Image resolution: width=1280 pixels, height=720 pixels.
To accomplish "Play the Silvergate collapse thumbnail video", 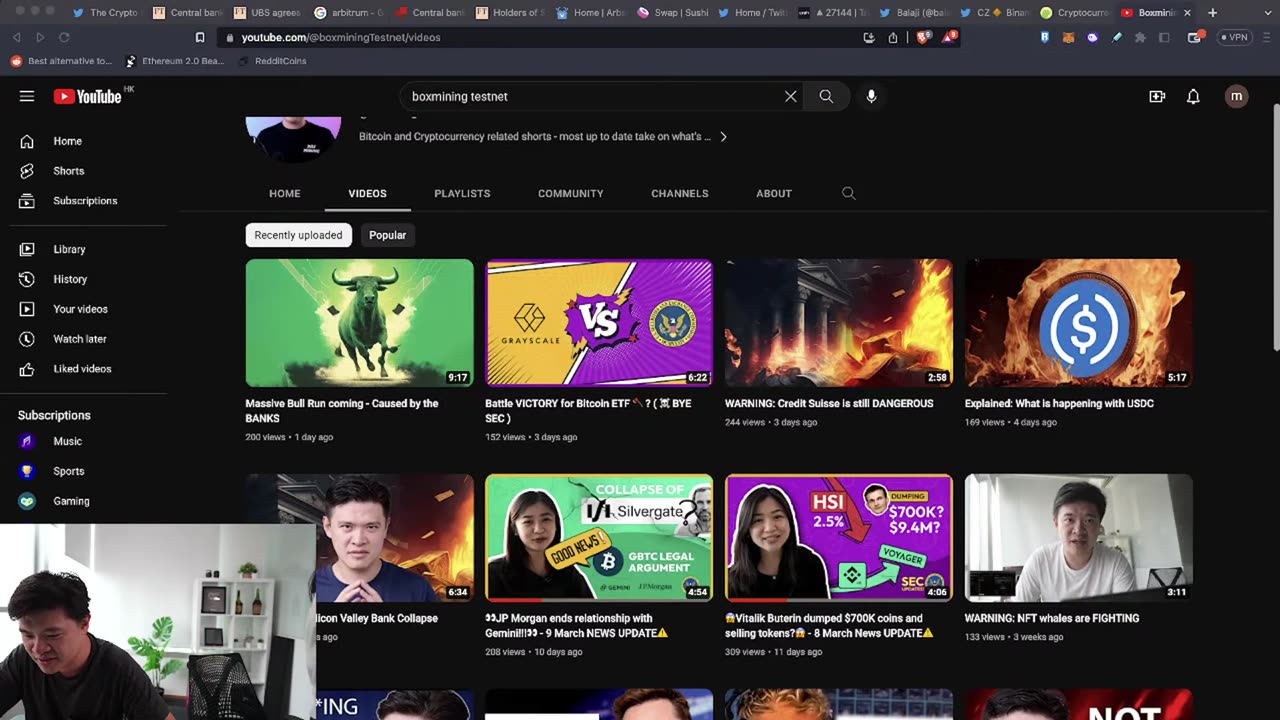I will click(599, 538).
